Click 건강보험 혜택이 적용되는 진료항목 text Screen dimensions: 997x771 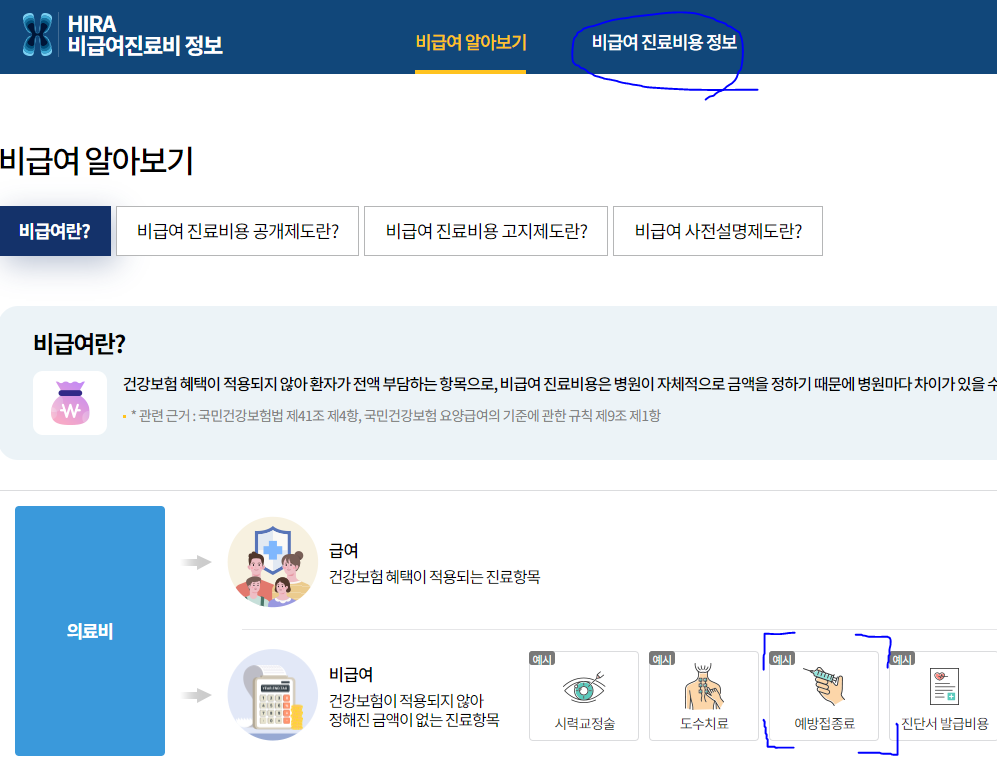coord(434,577)
